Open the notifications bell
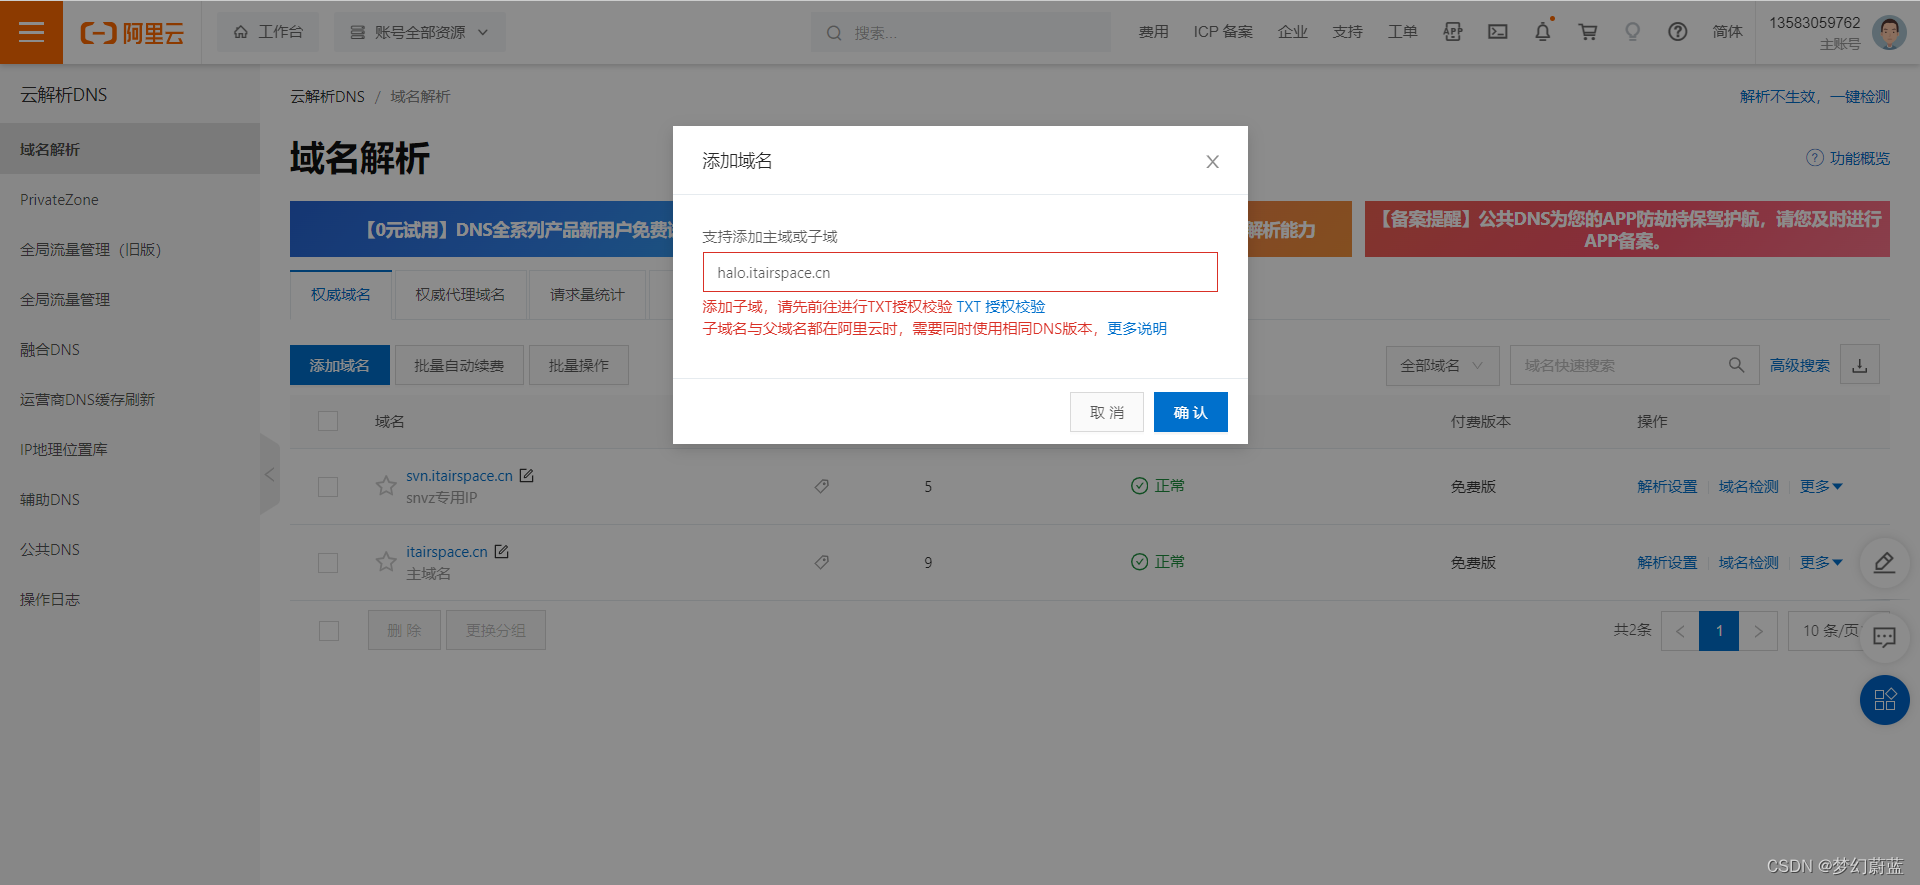 click(1542, 32)
